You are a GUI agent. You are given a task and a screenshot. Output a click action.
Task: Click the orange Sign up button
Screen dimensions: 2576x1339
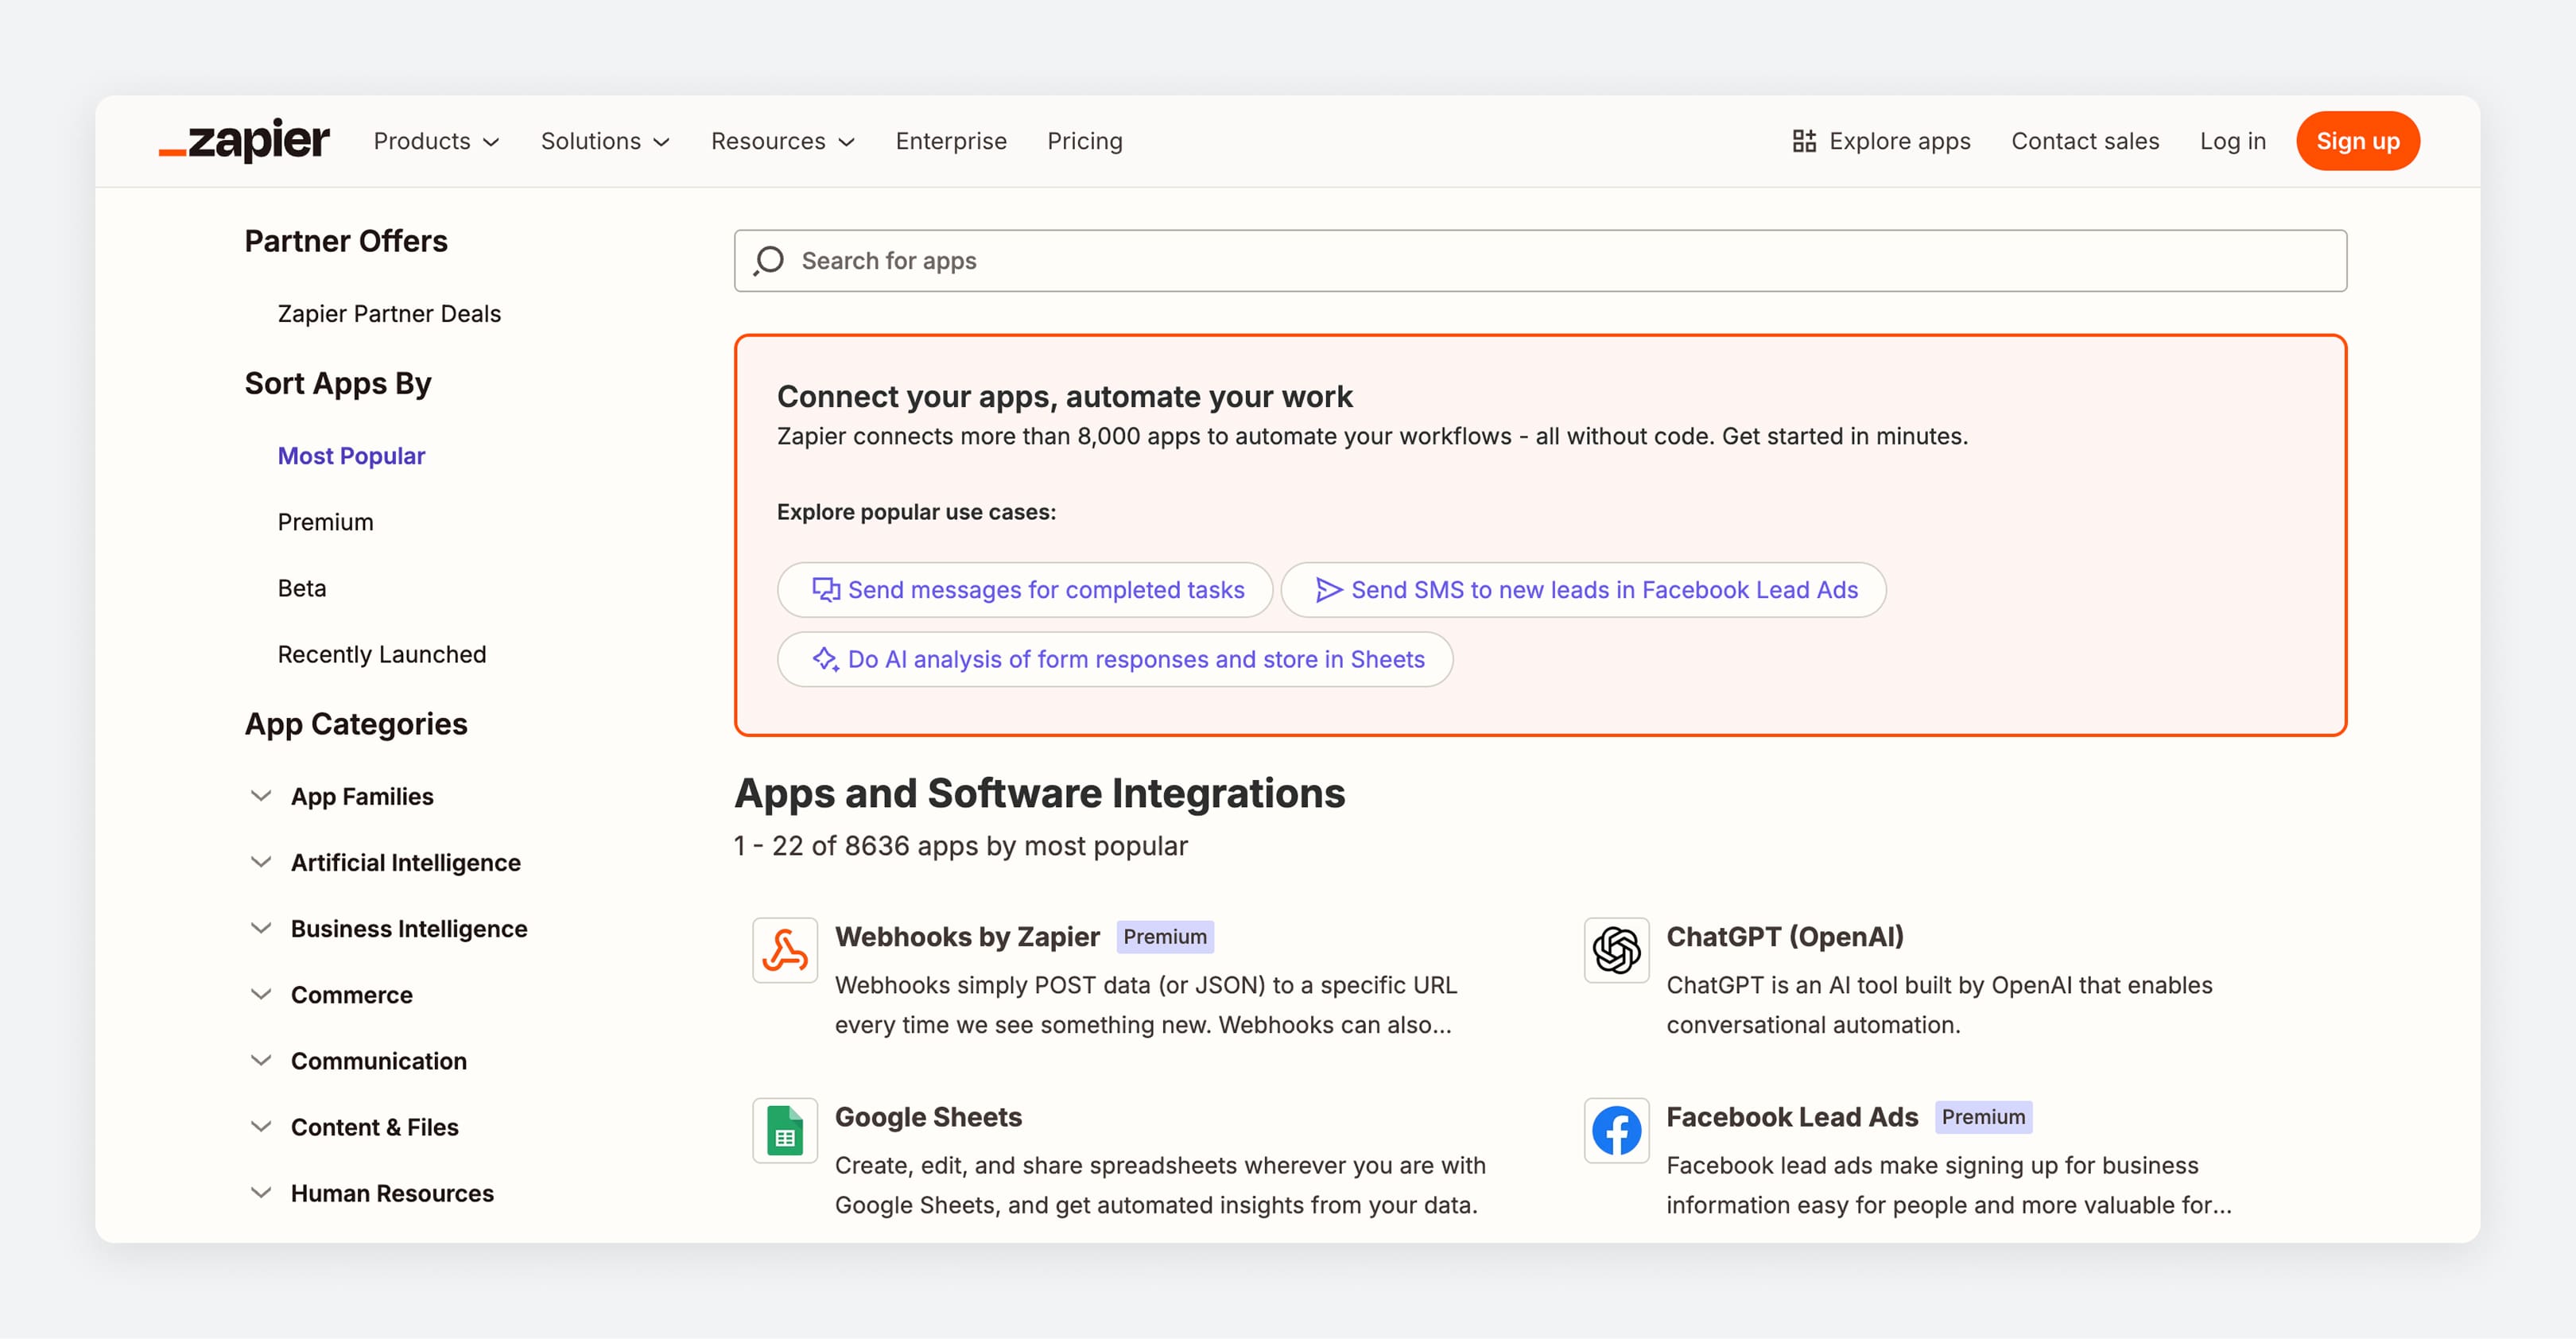[x=2357, y=141]
